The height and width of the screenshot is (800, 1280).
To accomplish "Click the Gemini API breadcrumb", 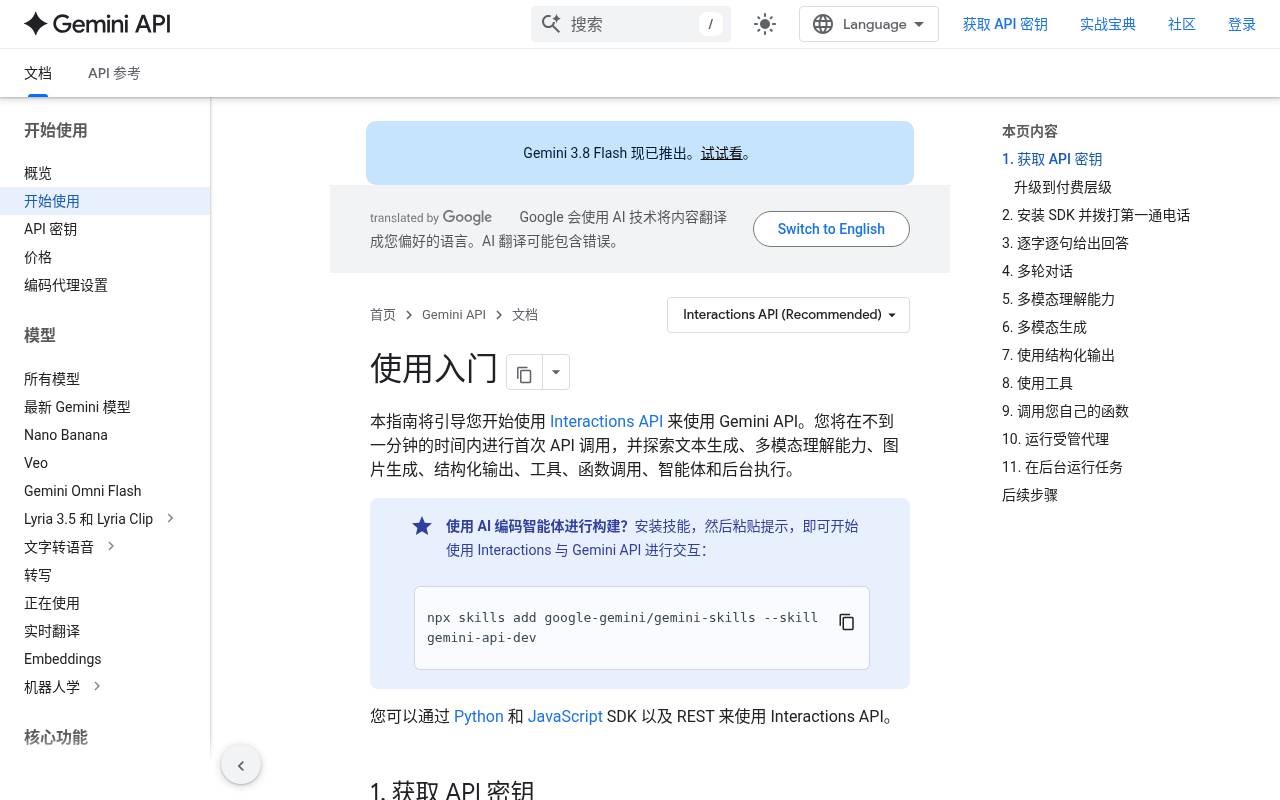I will pyautogui.click(x=454, y=315).
